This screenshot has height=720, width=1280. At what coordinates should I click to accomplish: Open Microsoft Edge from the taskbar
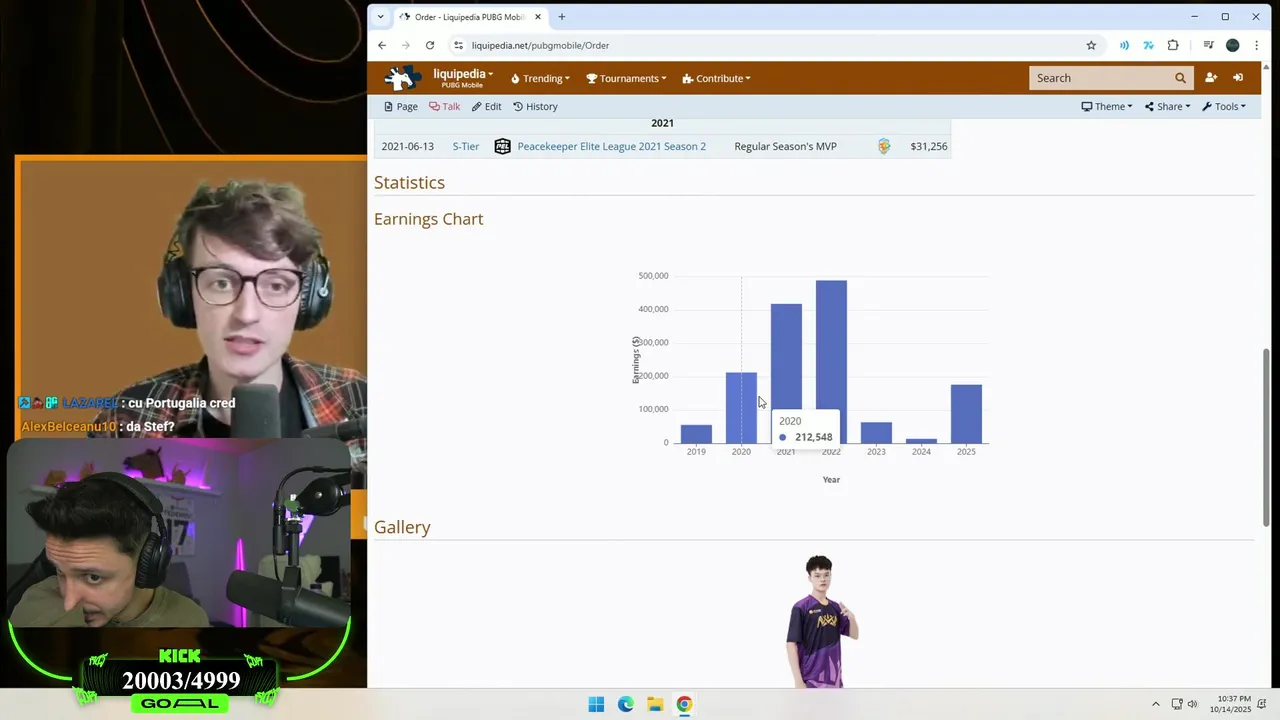(625, 704)
